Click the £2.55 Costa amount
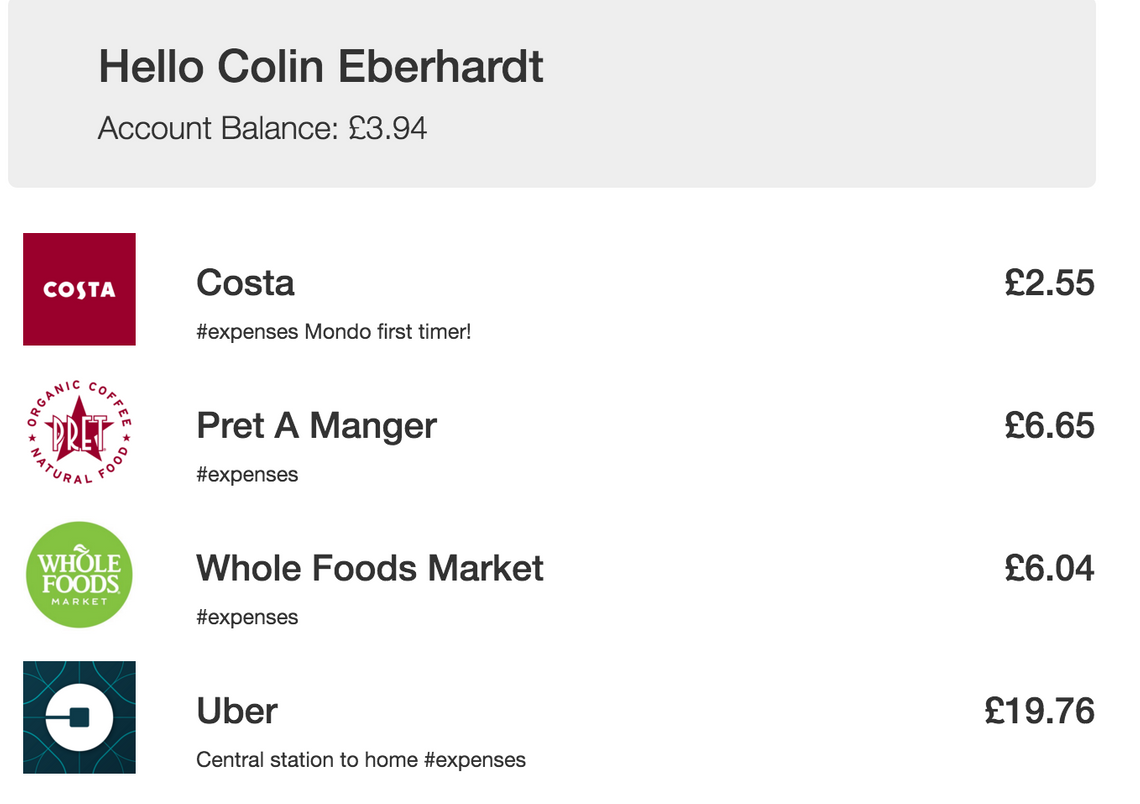This screenshot has width=1140, height=804. tap(1049, 283)
